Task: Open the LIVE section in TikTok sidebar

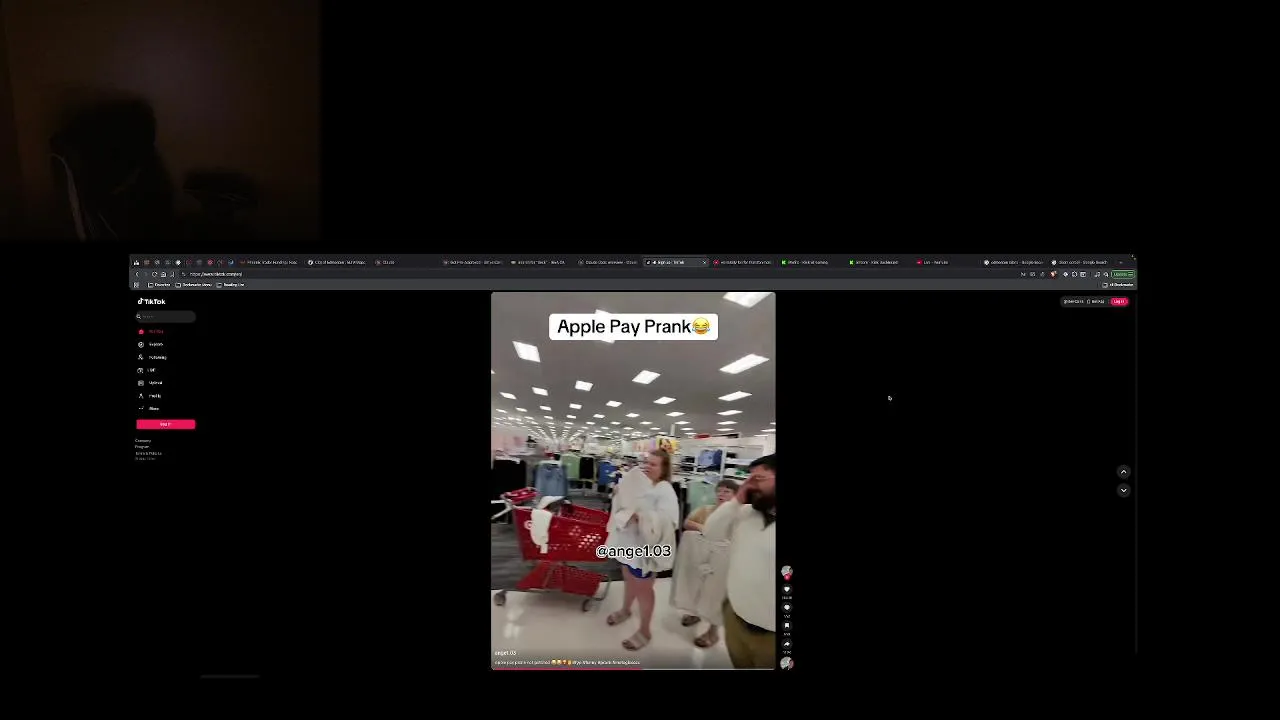Action: click(x=147, y=370)
